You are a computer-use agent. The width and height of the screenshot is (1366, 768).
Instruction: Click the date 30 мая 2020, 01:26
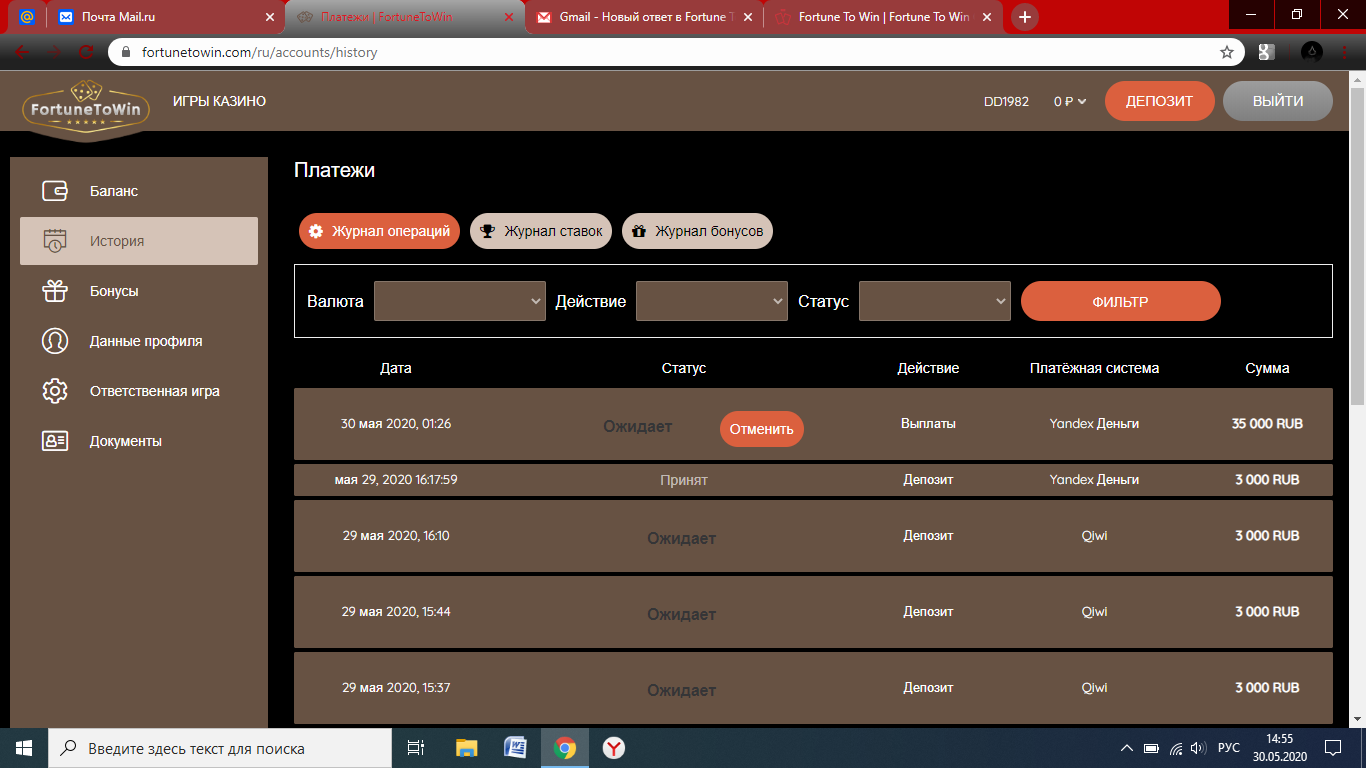[x=396, y=424]
